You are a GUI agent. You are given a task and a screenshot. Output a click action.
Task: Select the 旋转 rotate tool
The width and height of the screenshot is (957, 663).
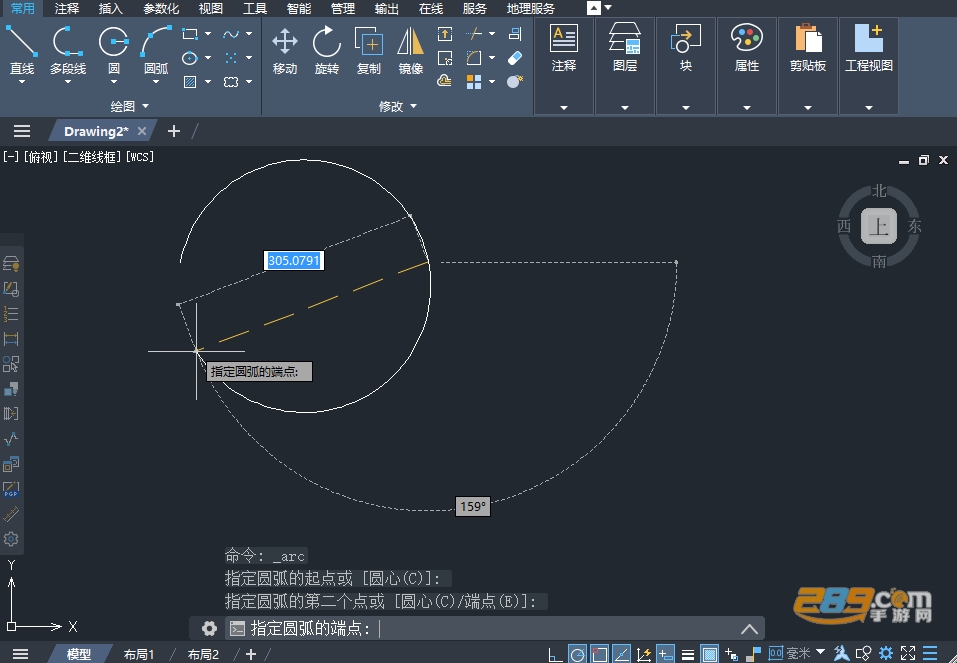327,51
